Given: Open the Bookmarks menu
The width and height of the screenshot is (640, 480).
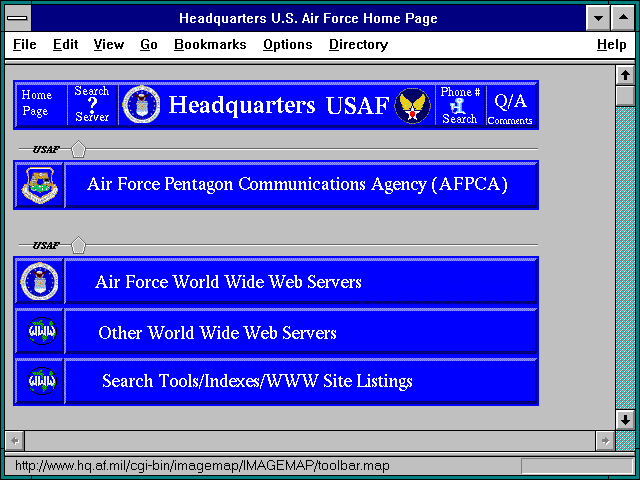Looking at the screenshot, I should 210,44.
